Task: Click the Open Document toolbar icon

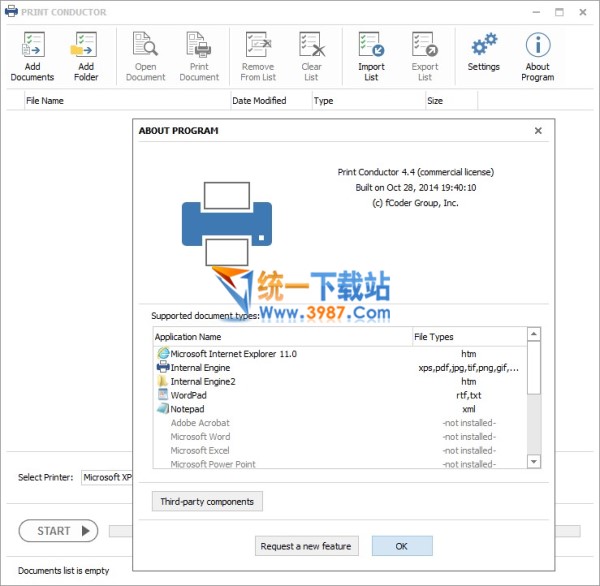Action: click(145, 44)
